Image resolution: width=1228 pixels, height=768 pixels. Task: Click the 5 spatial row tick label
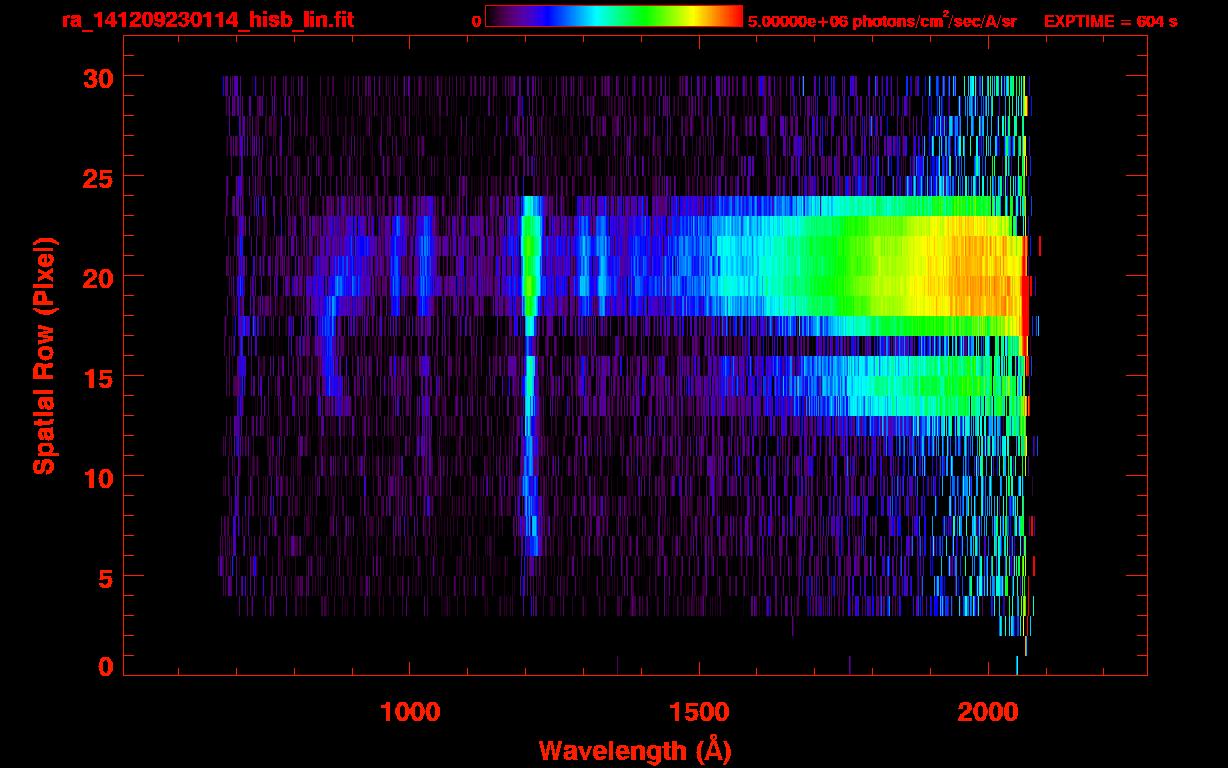pos(106,577)
